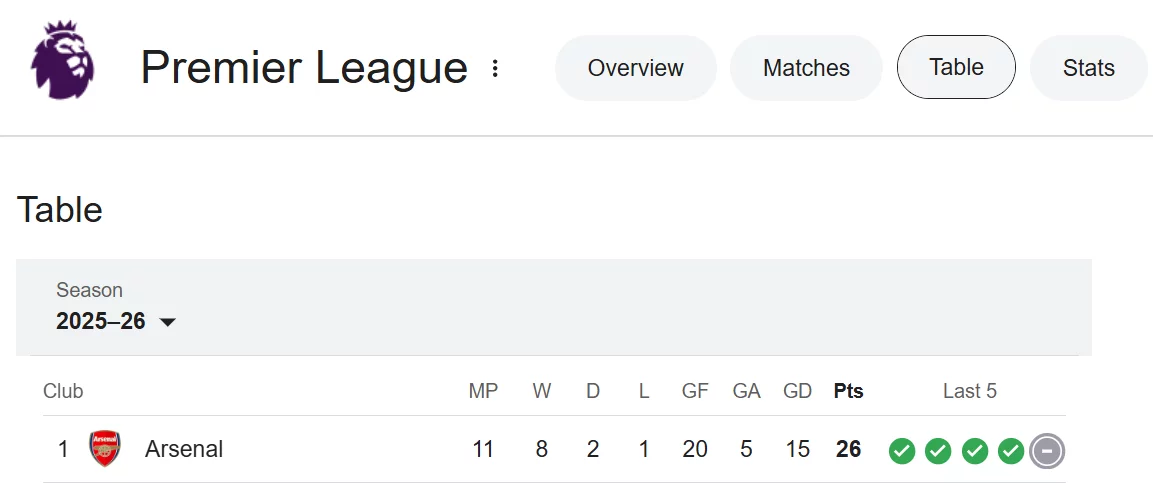Open the three-dot more options menu
The height and width of the screenshot is (483, 1153).
tap(495, 68)
